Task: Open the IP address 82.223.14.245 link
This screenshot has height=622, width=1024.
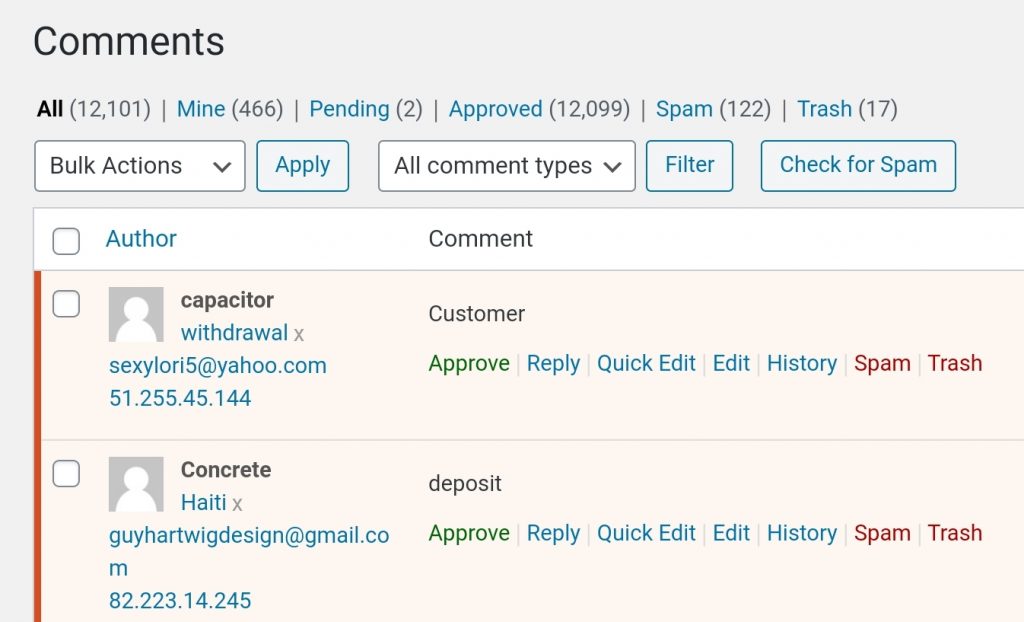Action: (180, 601)
